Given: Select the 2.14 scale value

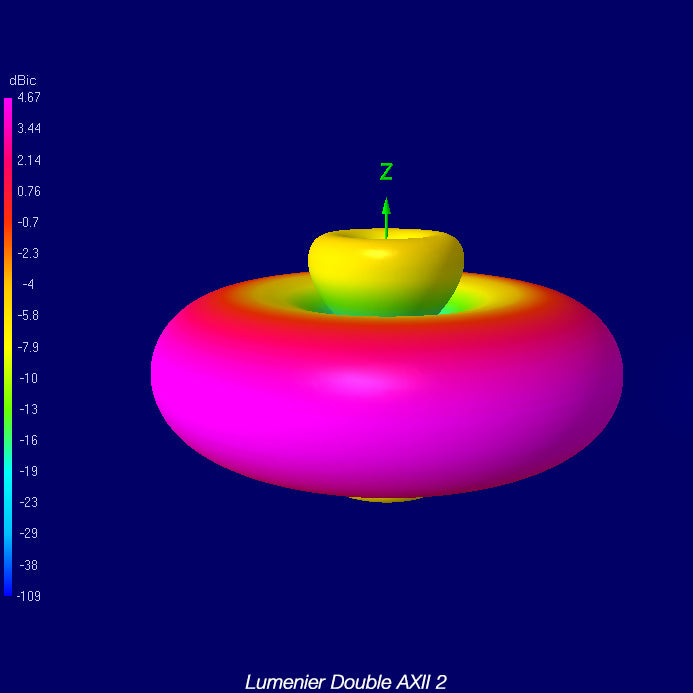Looking at the screenshot, I should 28,160.
